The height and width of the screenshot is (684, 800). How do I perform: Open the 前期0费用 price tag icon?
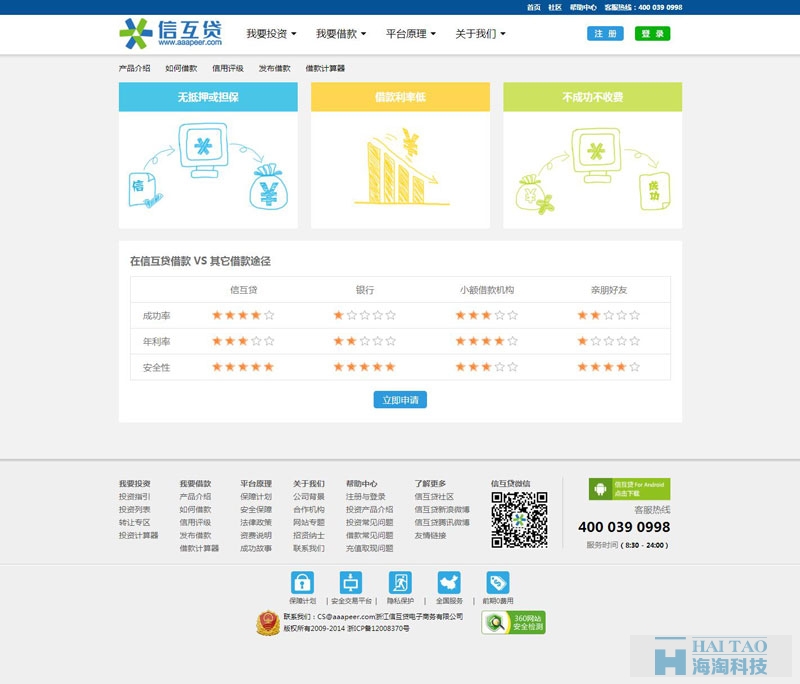[x=497, y=582]
